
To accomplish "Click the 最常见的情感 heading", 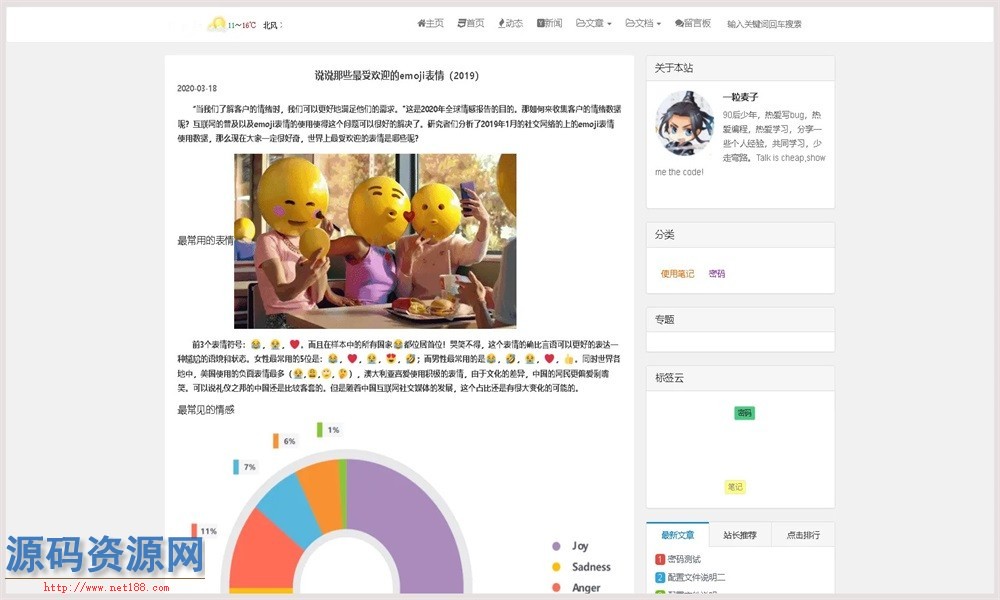I will tap(206, 409).
